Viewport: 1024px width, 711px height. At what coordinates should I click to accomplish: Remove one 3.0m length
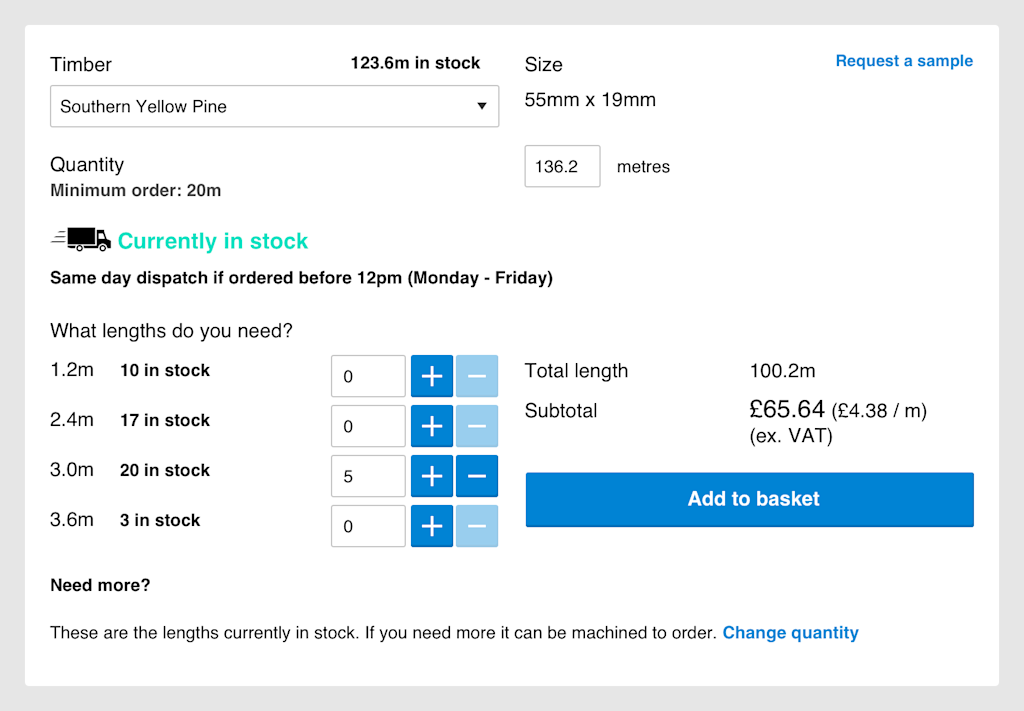tap(477, 476)
